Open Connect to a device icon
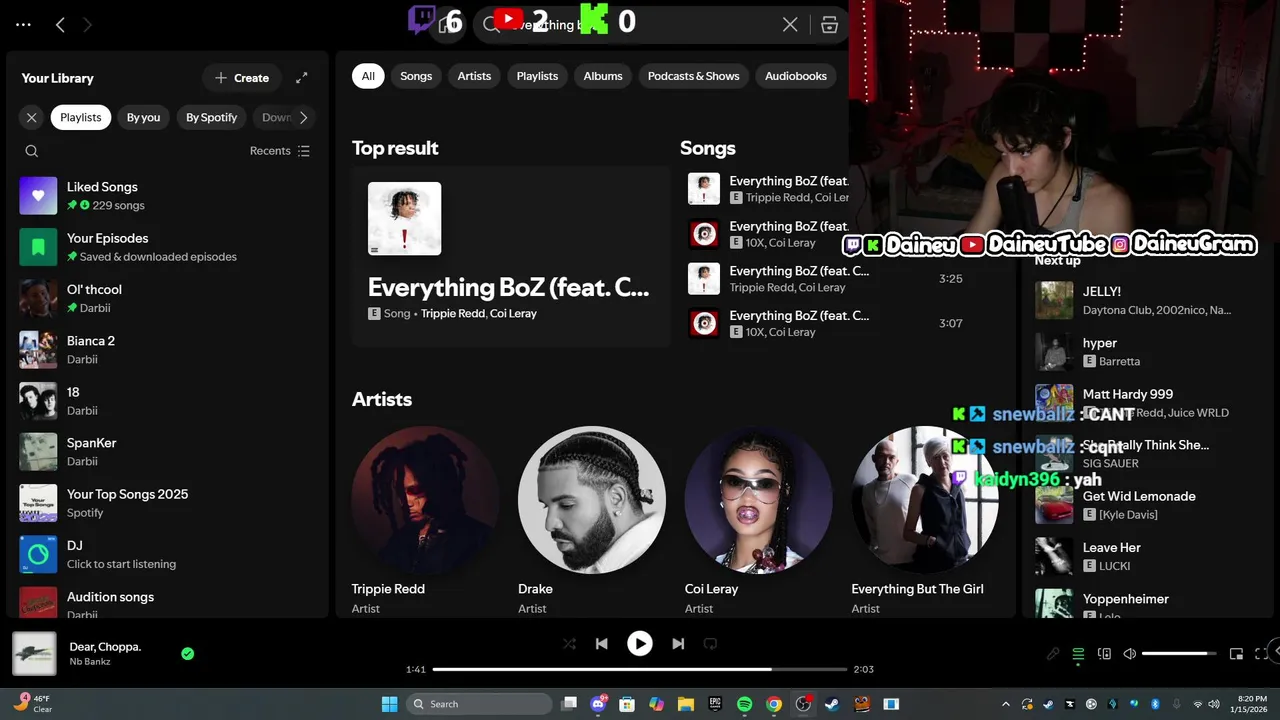1280x720 pixels. coord(1104,654)
